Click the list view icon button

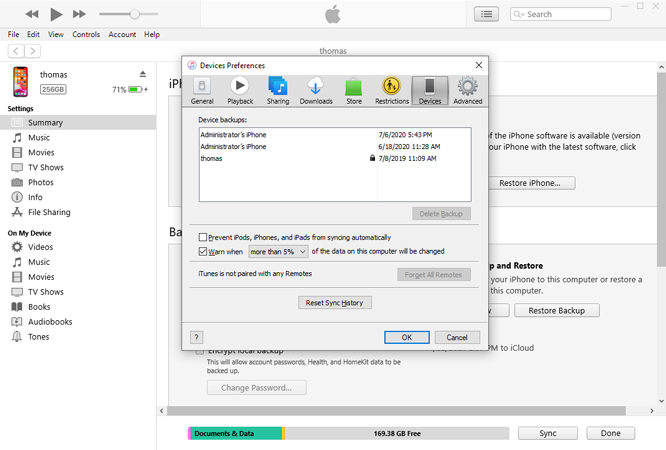coord(486,14)
